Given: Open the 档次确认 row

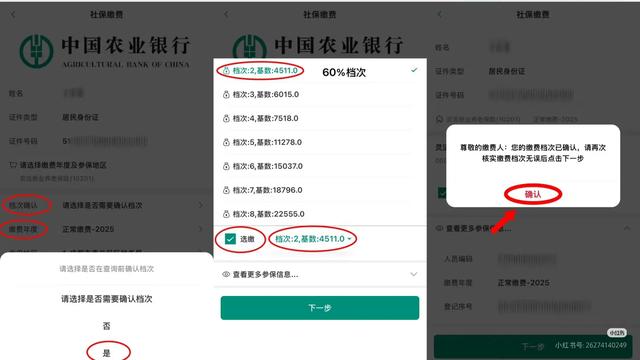Looking at the screenshot, I should (x=107, y=205).
